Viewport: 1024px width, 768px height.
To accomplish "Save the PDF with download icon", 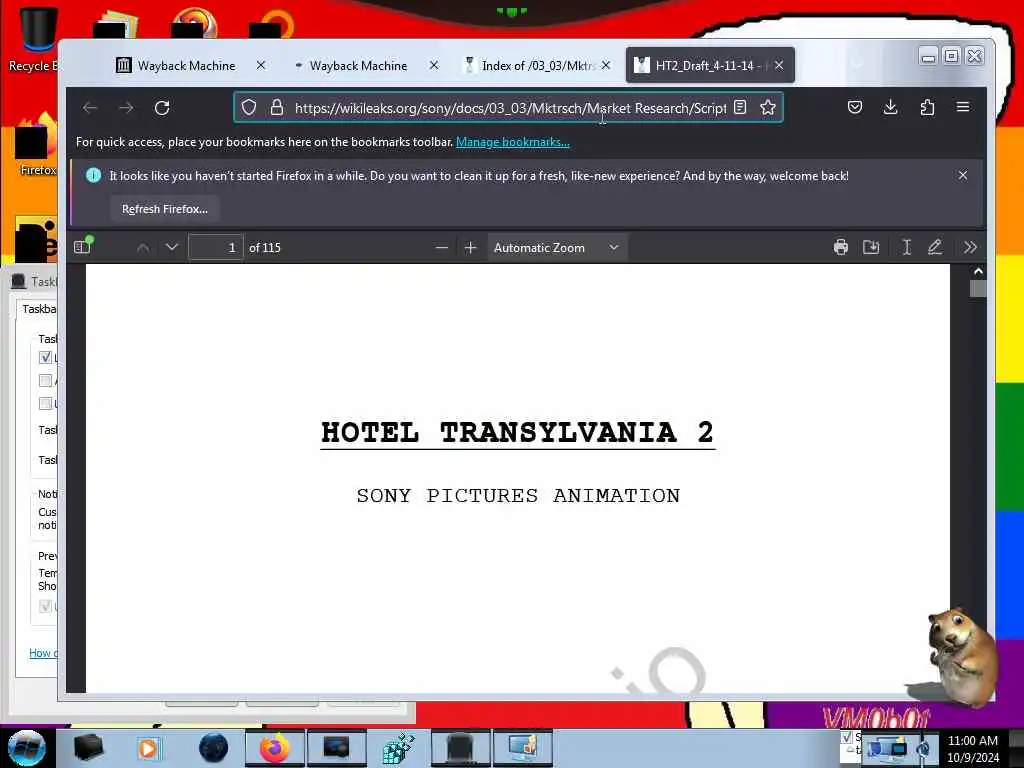I will point(871,247).
